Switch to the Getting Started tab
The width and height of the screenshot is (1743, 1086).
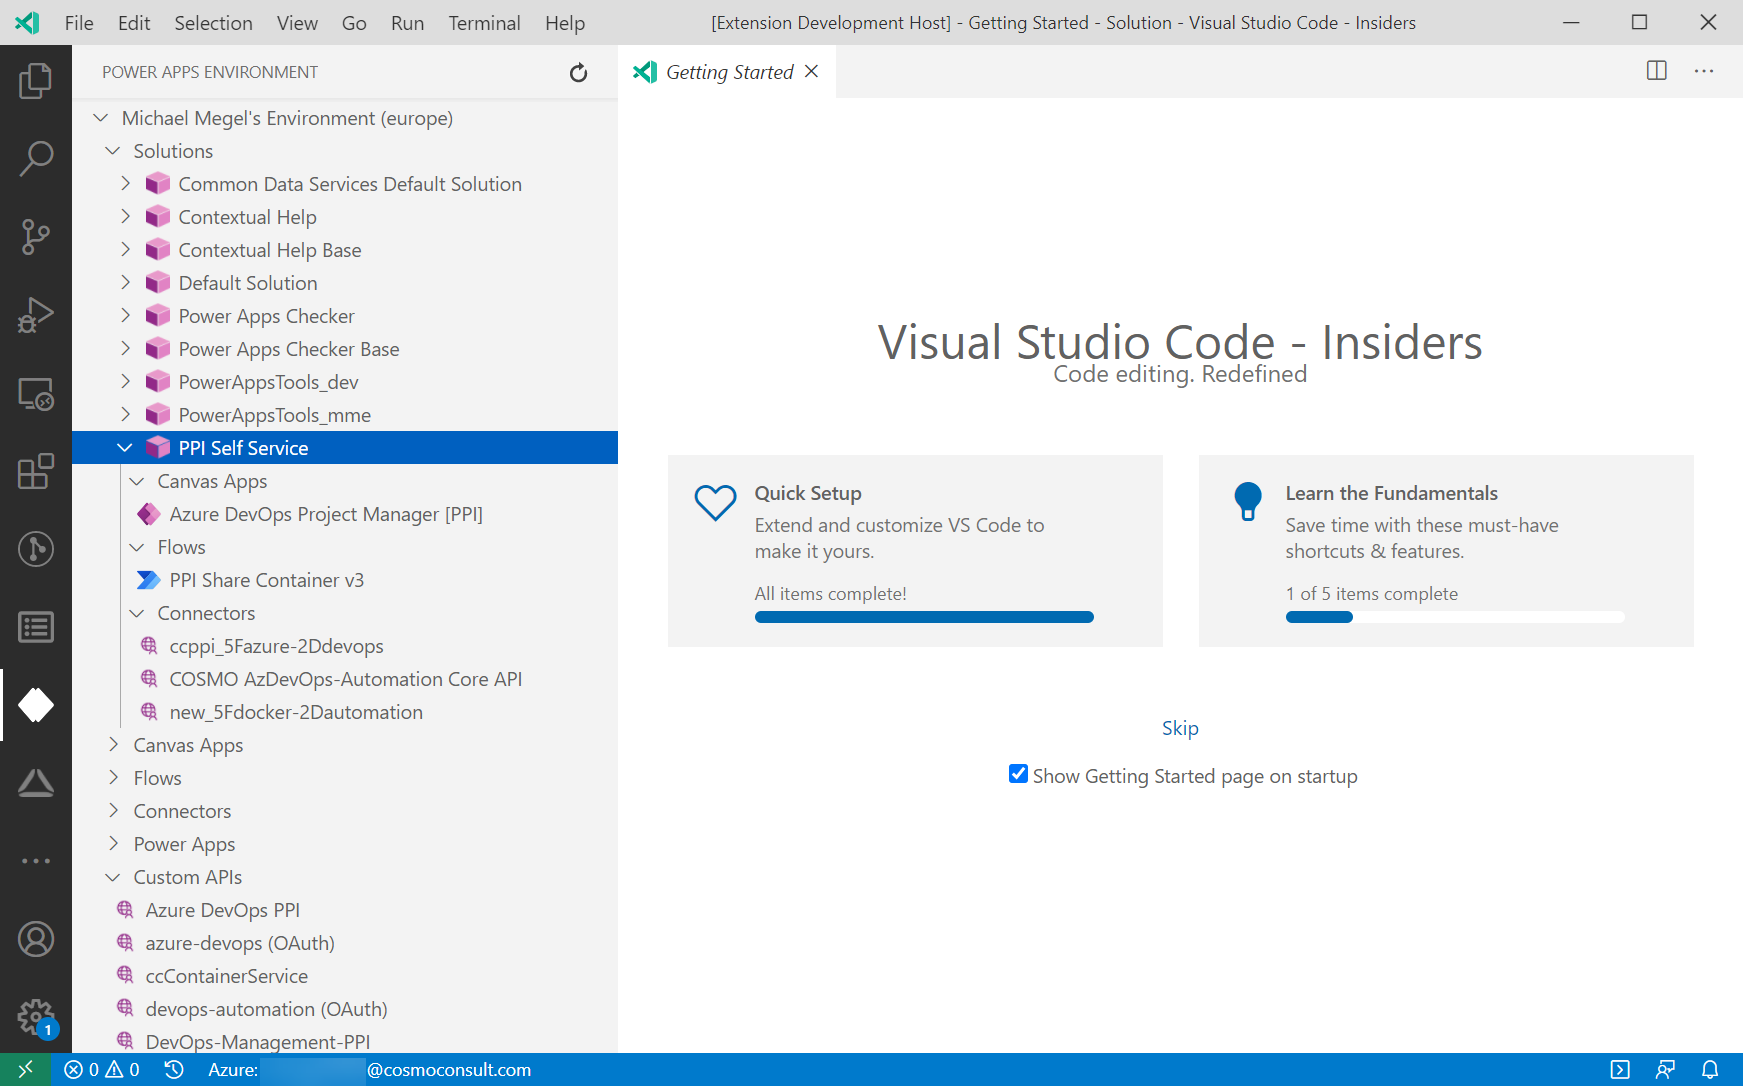click(x=727, y=71)
